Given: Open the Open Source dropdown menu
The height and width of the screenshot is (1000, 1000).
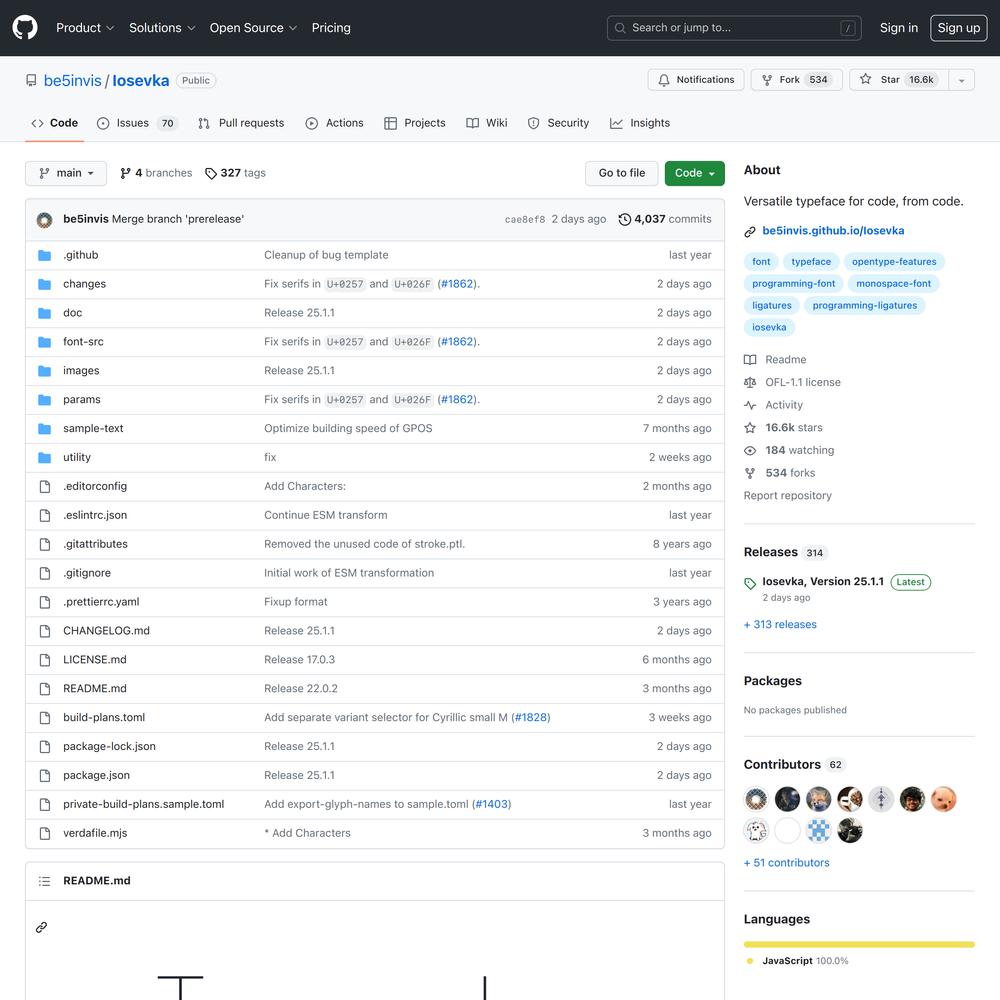Looking at the screenshot, I should pos(253,28).
